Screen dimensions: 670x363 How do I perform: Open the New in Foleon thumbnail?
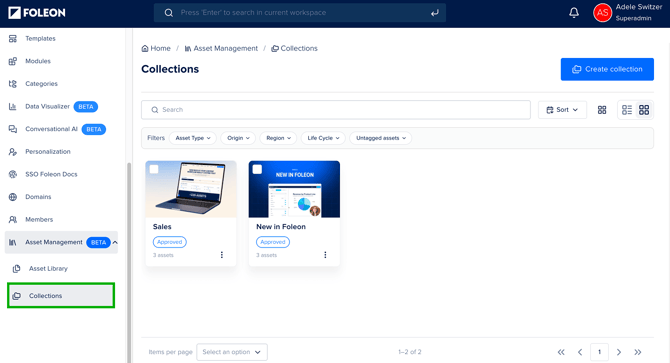point(294,189)
